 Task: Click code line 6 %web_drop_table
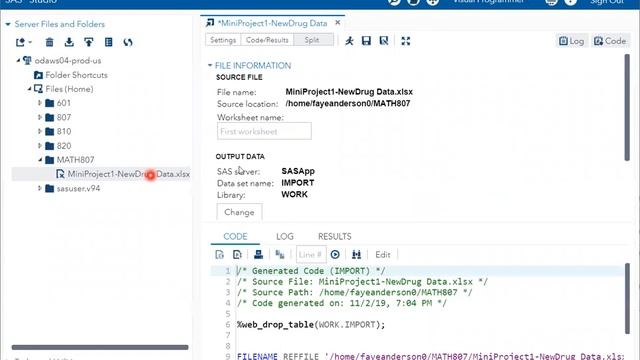pyautogui.click(x=311, y=325)
